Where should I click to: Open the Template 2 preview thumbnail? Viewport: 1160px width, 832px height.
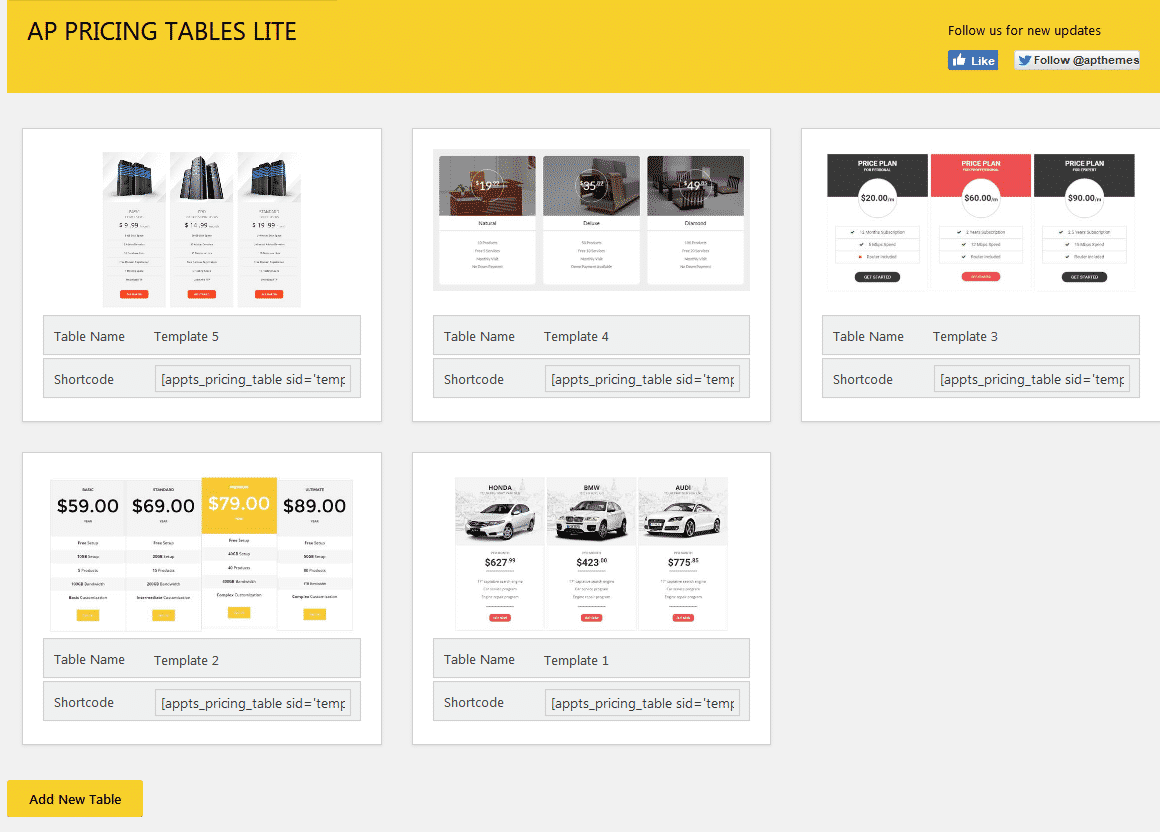click(x=201, y=554)
